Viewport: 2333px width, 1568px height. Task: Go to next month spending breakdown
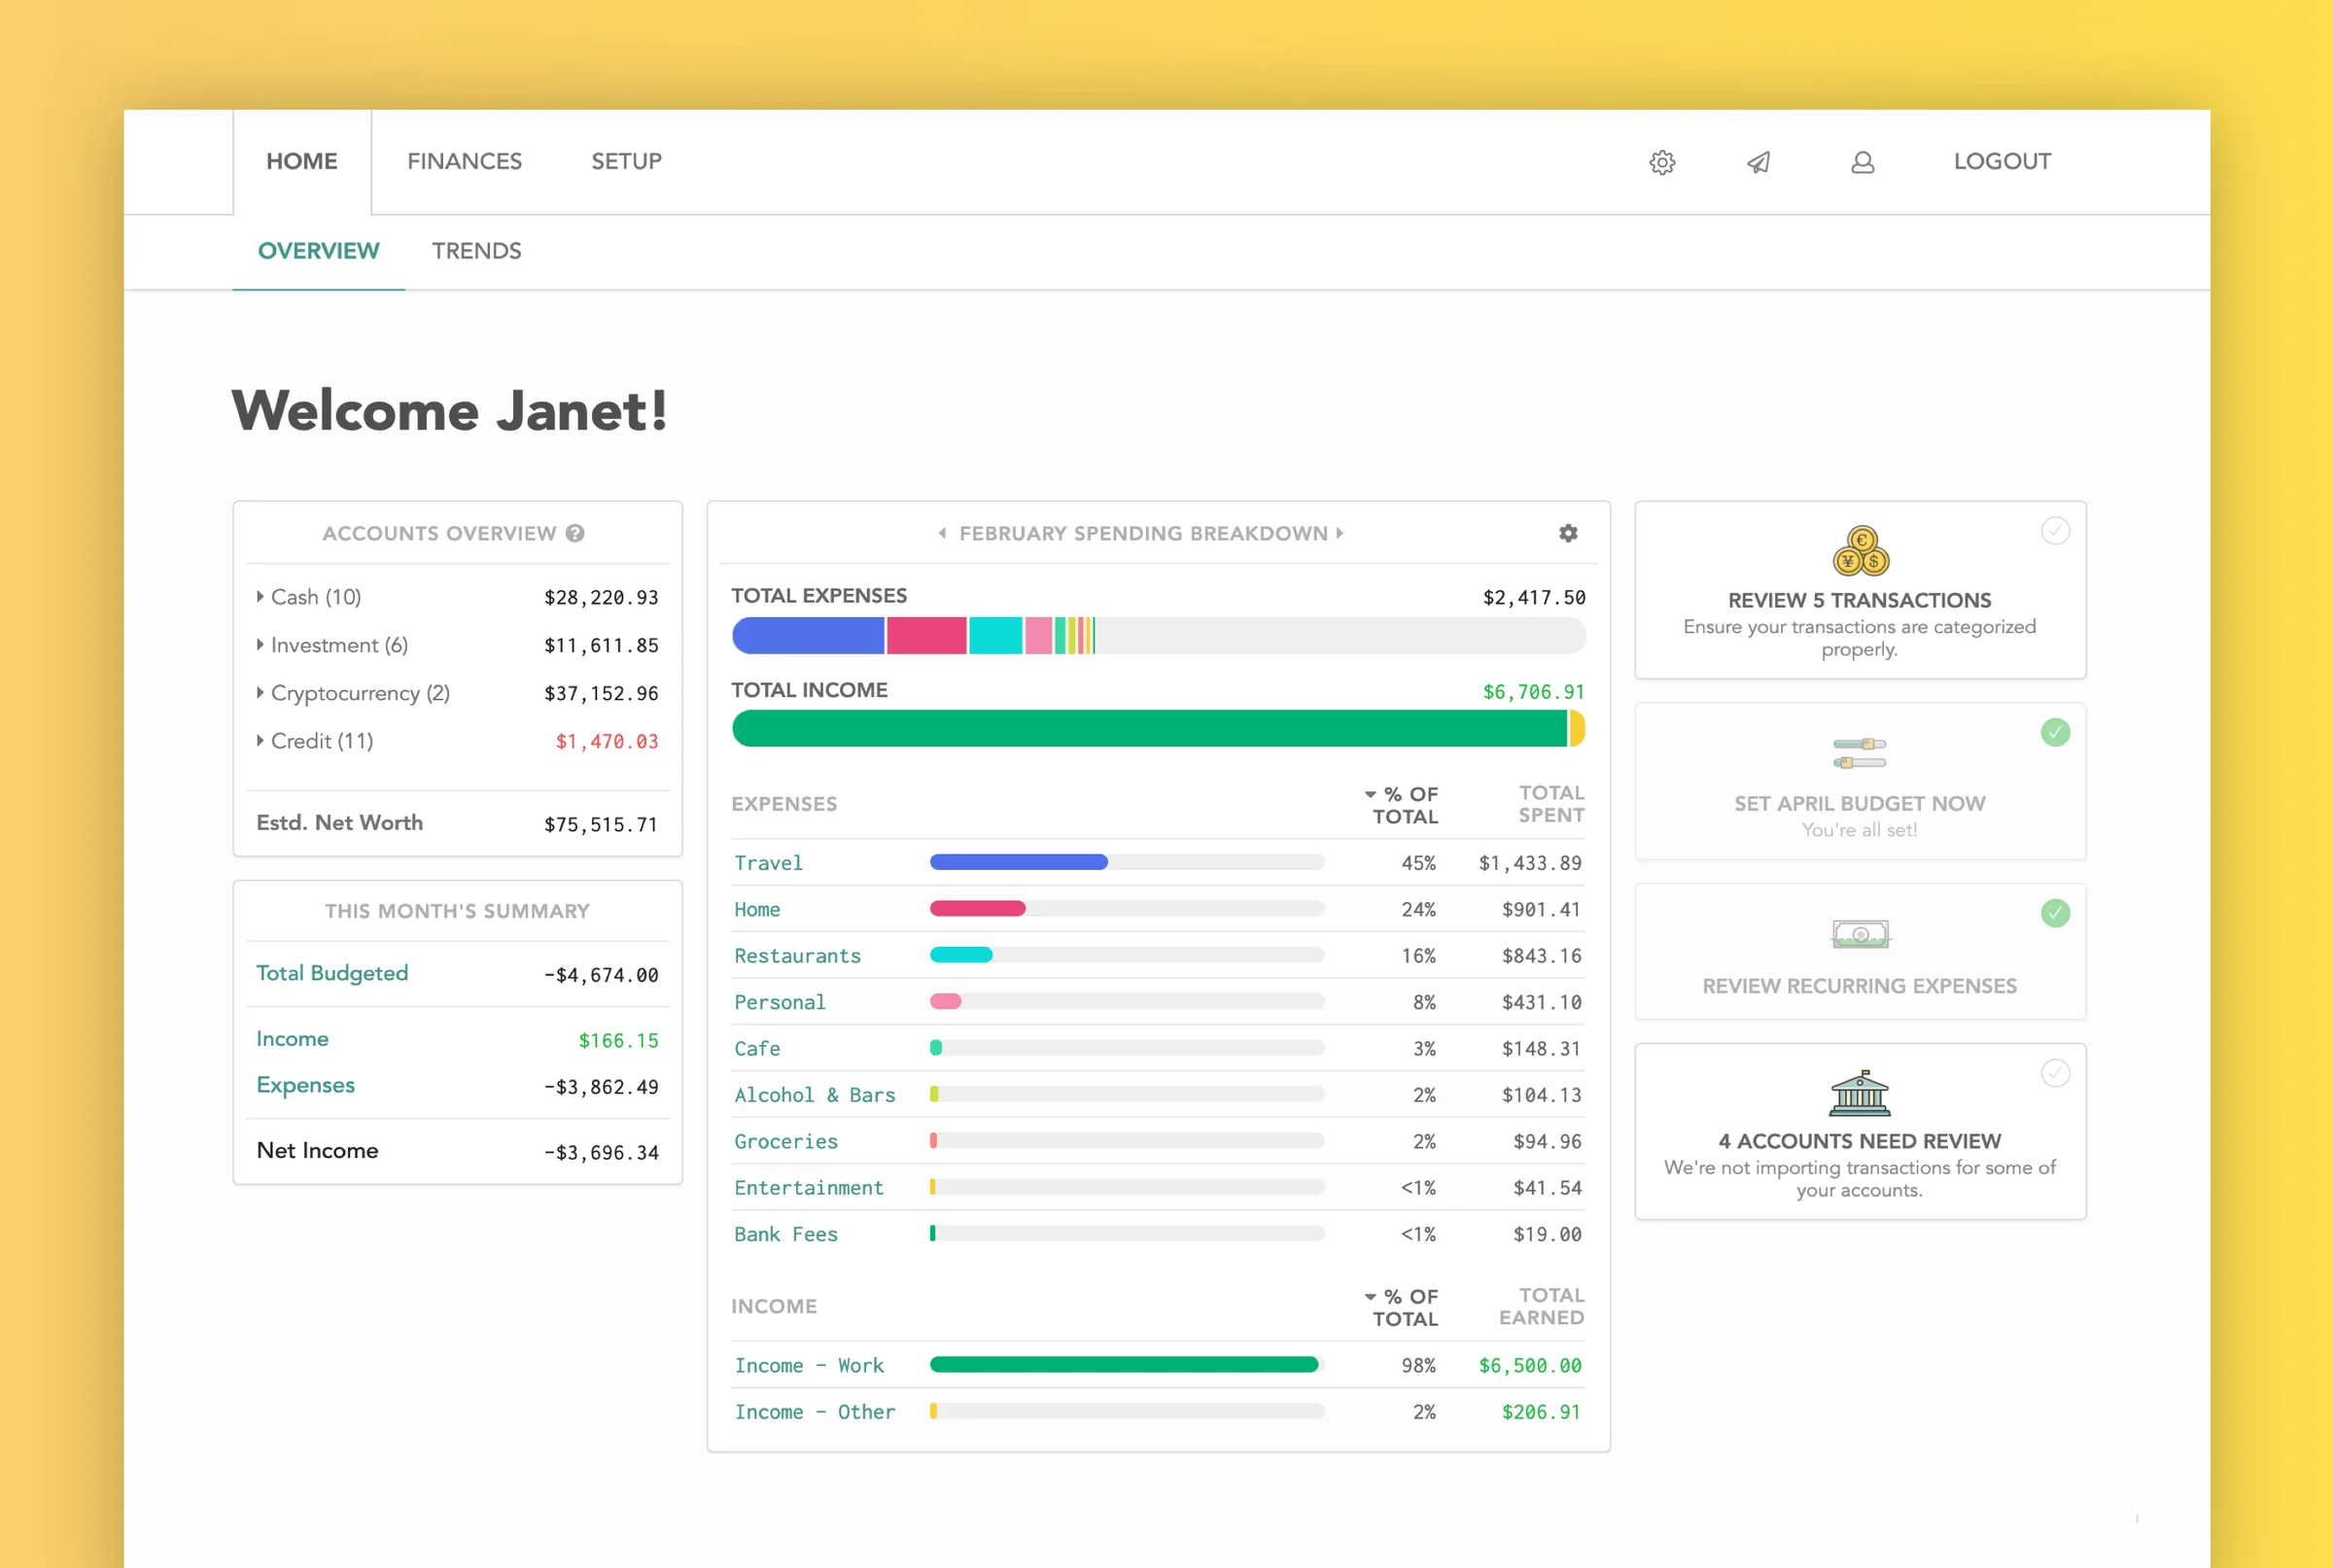coord(1340,533)
